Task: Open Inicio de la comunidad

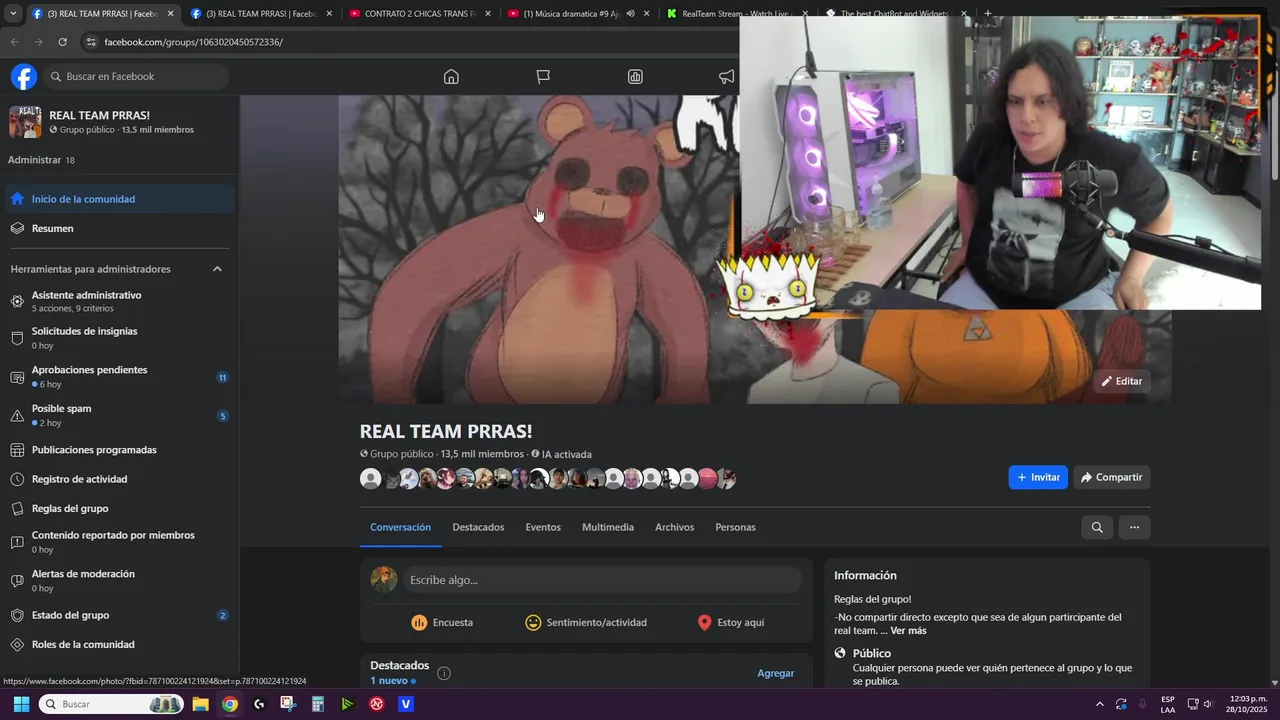Action: [120, 199]
